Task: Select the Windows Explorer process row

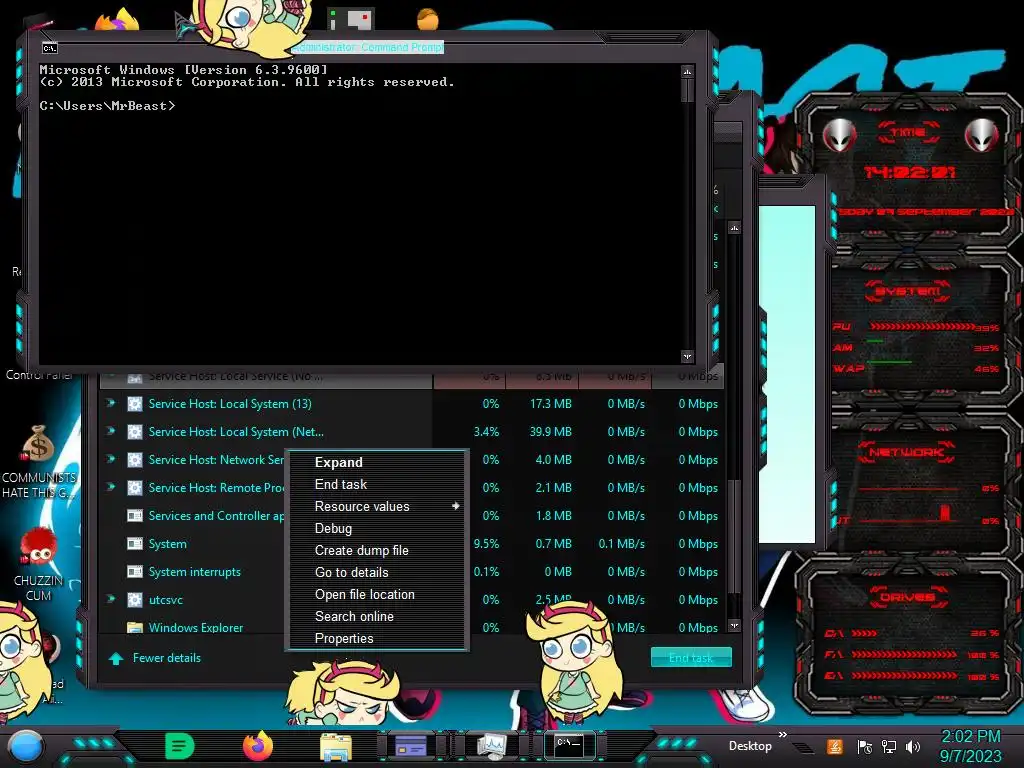Action: pyautogui.click(x=411, y=627)
